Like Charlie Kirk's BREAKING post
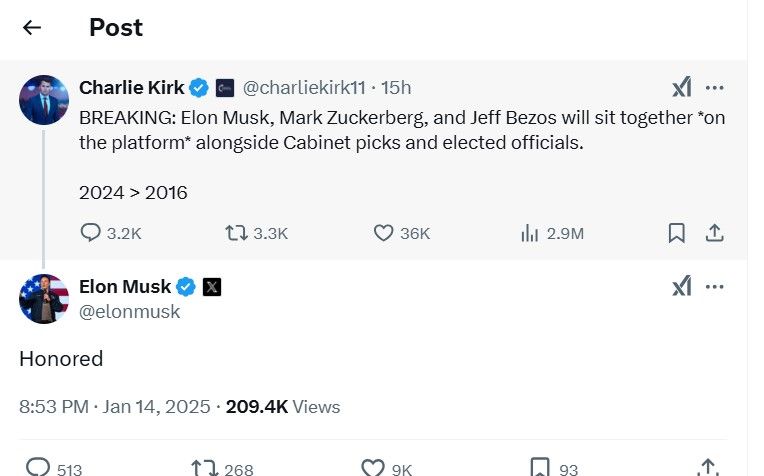The height and width of the screenshot is (476, 764). tap(384, 233)
